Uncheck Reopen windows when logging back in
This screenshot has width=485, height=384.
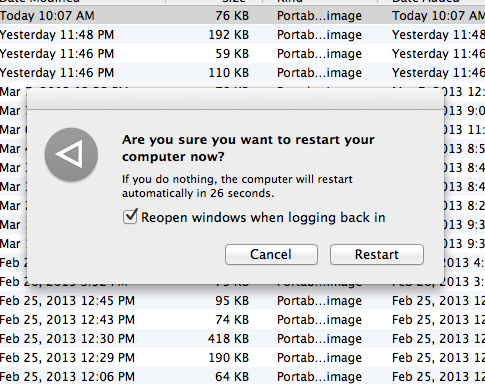click(130, 217)
